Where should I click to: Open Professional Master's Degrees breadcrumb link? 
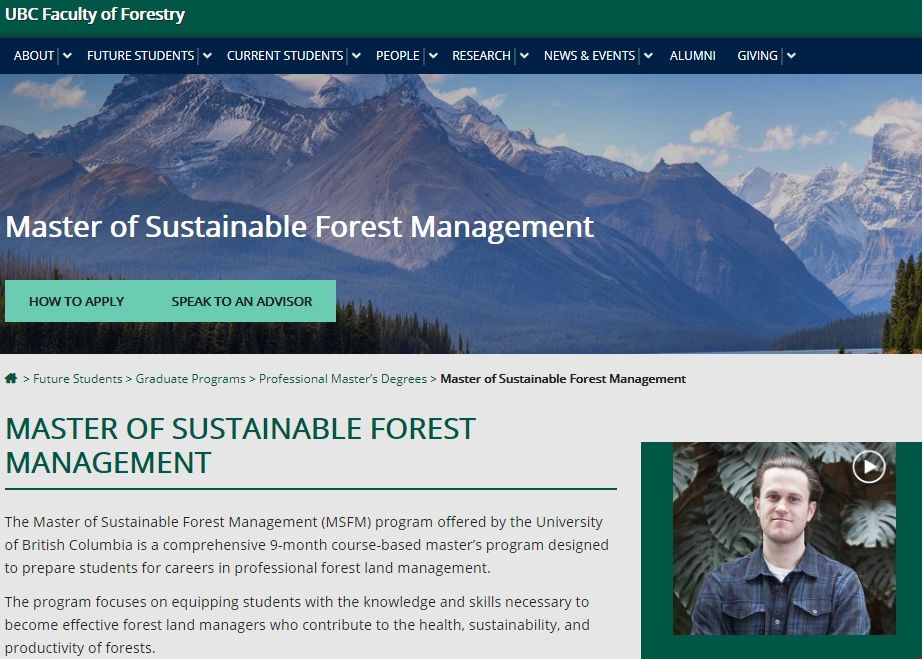[x=343, y=379]
